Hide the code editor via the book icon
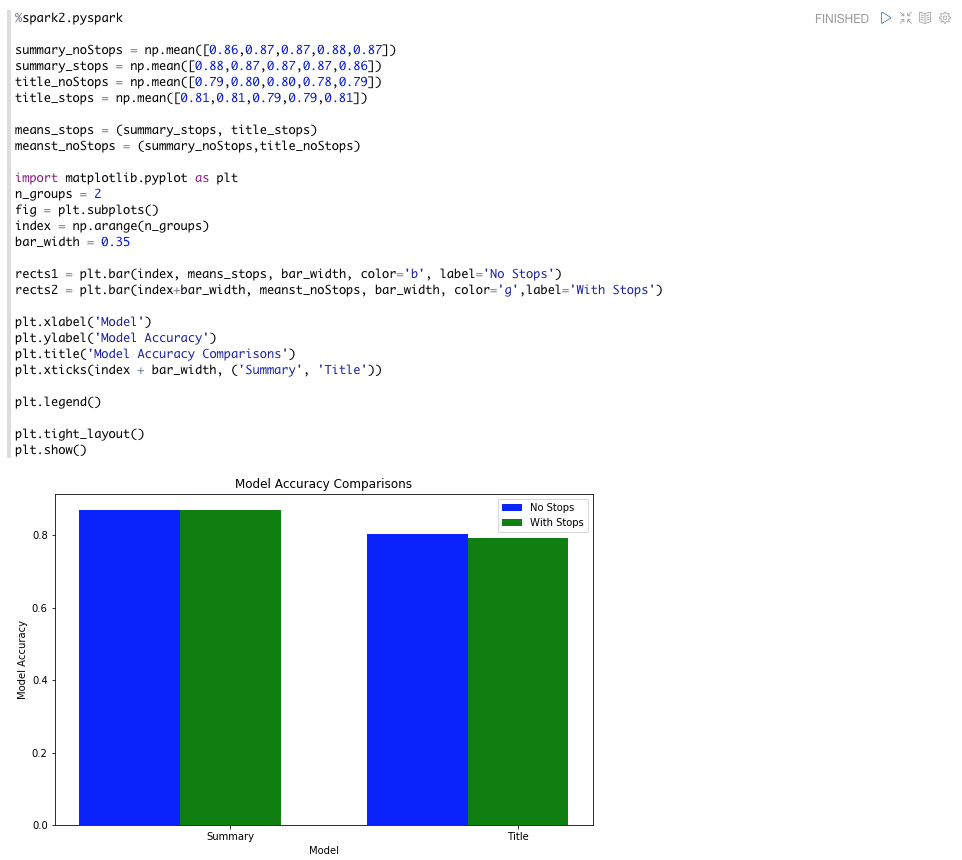Image resolution: width=962 pixels, height=860 pixels. pyautogui.click(x=925, y=18)
